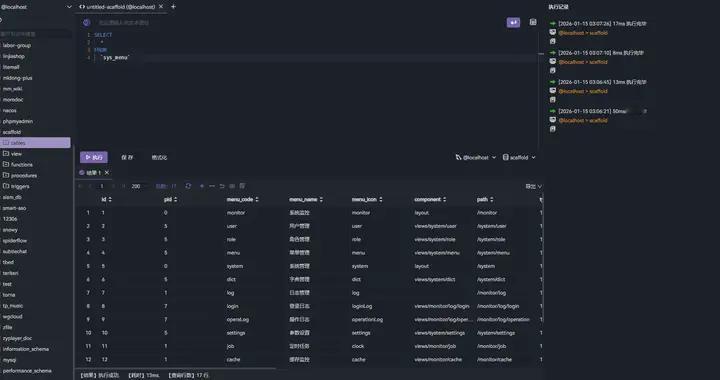The height and width of the screenshot is (380, 720).
Task: Open the 03:06:45 execution record entry
Action: click(602, 82)
